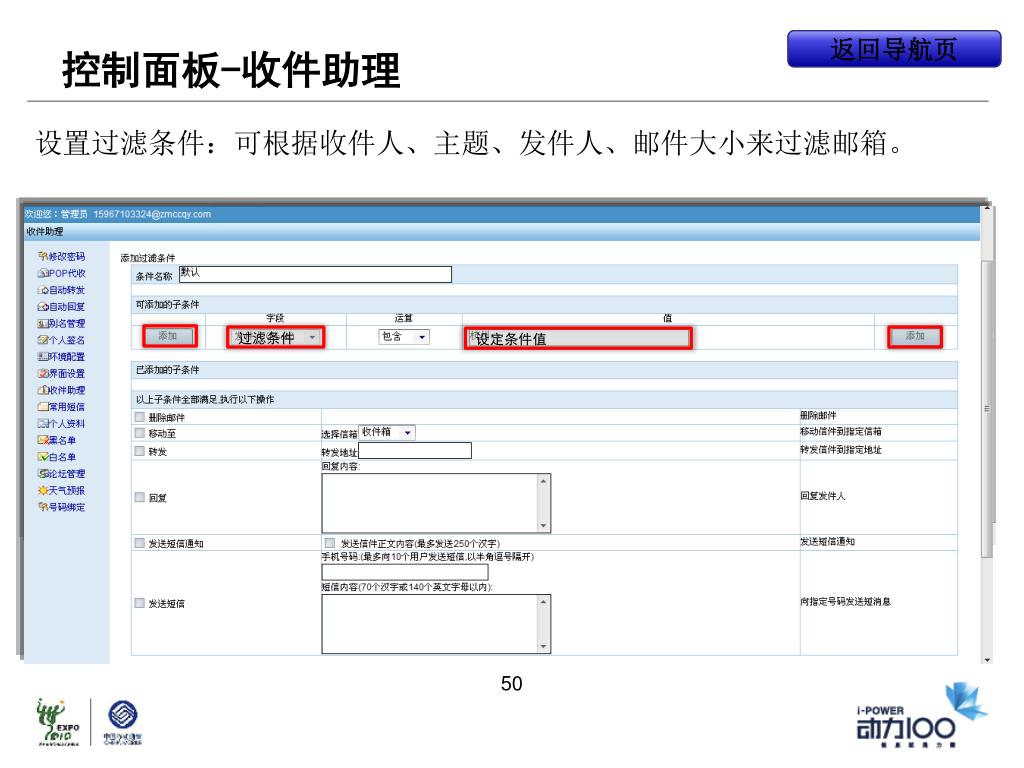Screen dimensions: 1024x768
Task: Open 个人资料 via its sidebar icon
Action: [43, 423]
